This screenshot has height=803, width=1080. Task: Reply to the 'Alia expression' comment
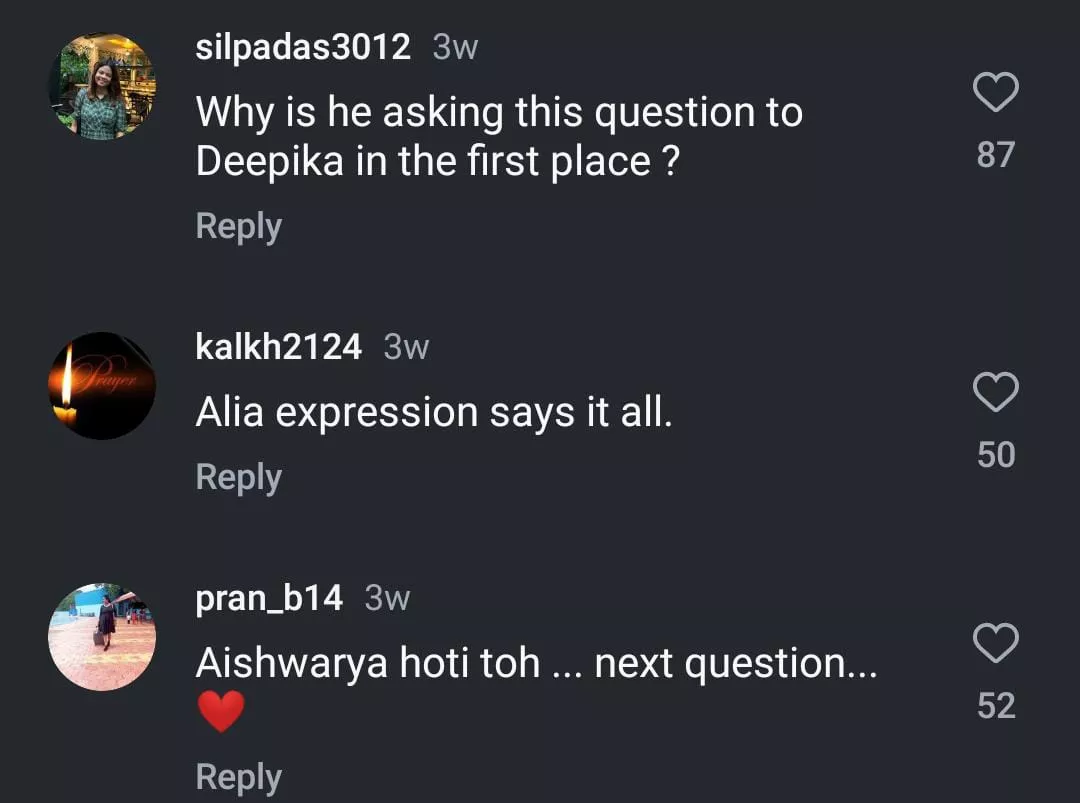[x=238, y=477]
